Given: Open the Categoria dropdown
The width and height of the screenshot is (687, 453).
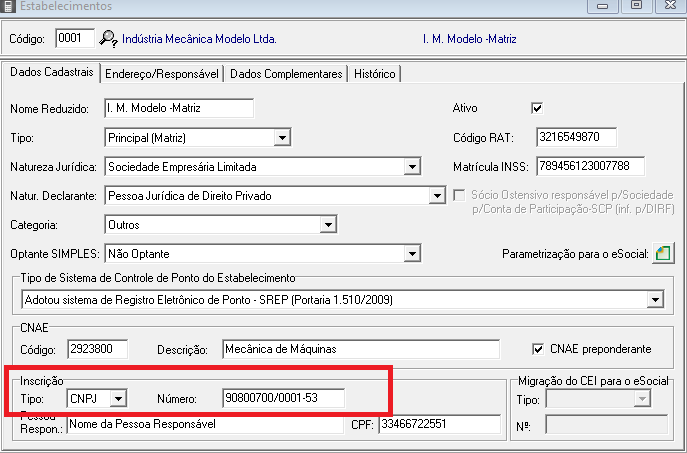Looking at the screenshot, I should [x=326, y=225].
